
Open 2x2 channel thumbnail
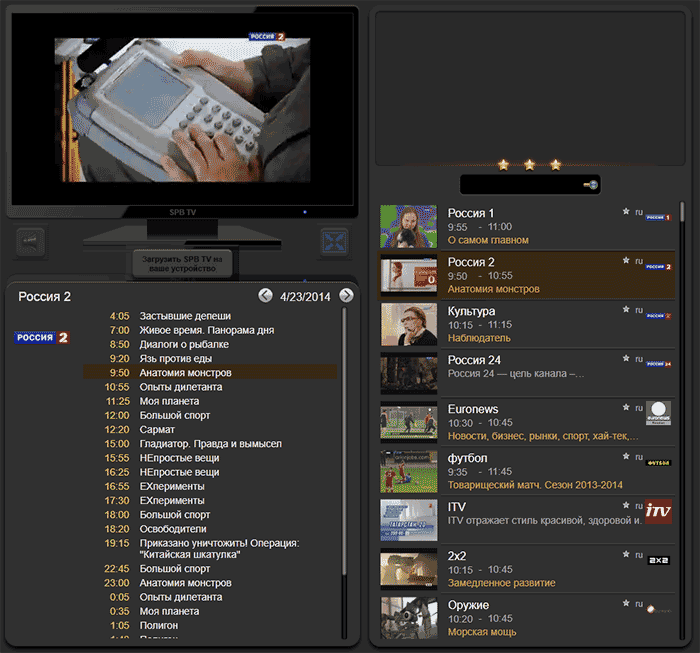[408, 570]
